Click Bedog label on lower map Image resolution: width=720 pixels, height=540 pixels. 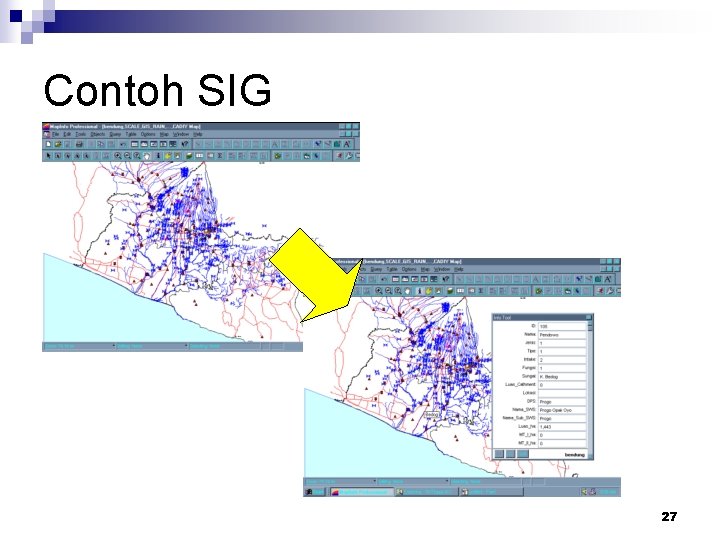[432, 415]
